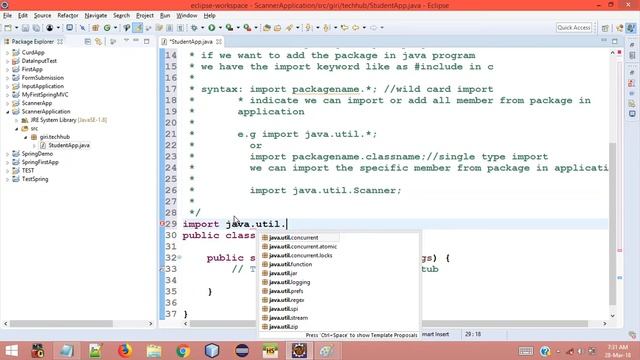Image resolution: width=640 pixels, height=360 pixels.
Task: Open the New Java Class dropdown arrow
Action: pos(115,28)
